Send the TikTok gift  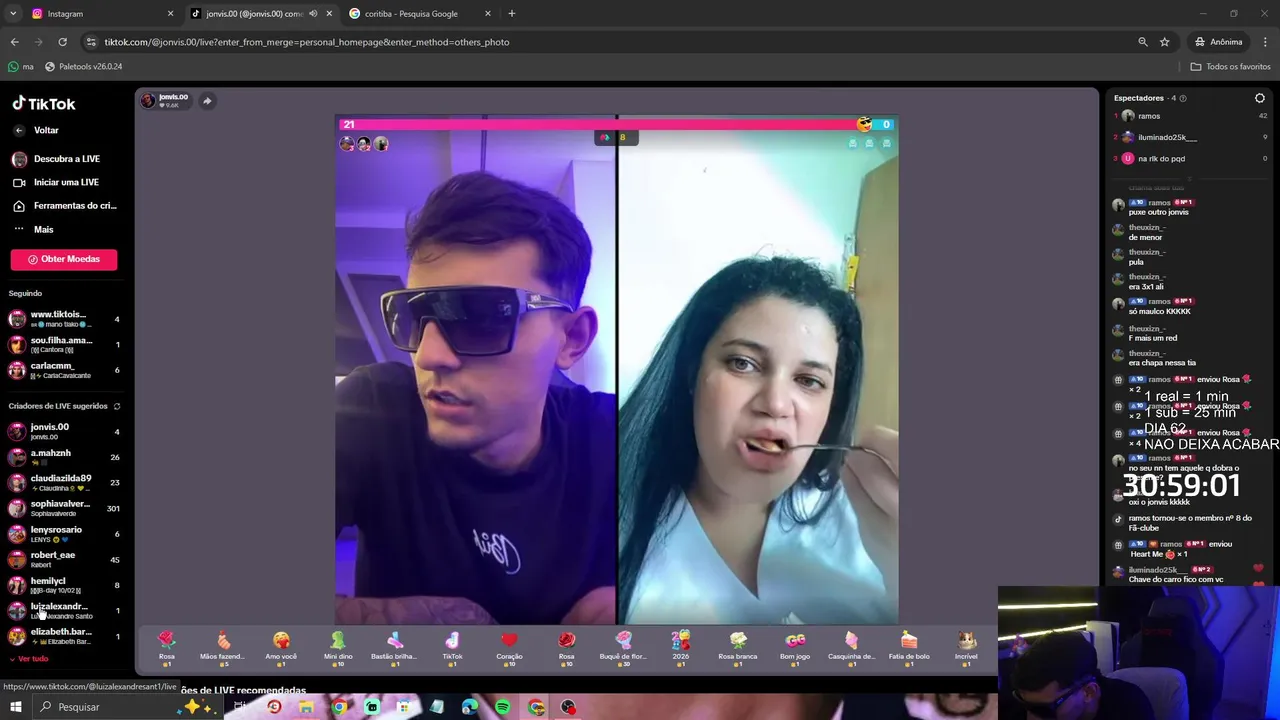click(452, 648)
